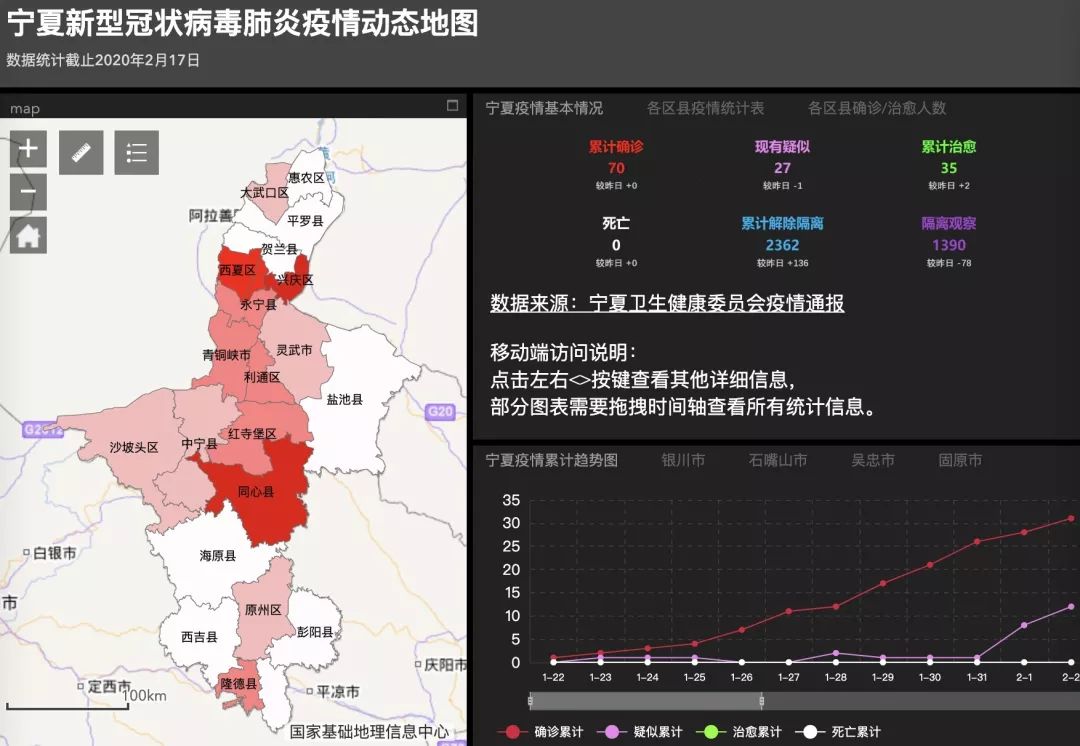1080x746 pixels.
Task: Zoom in on the map with plus icon
Action: (27, 149)
